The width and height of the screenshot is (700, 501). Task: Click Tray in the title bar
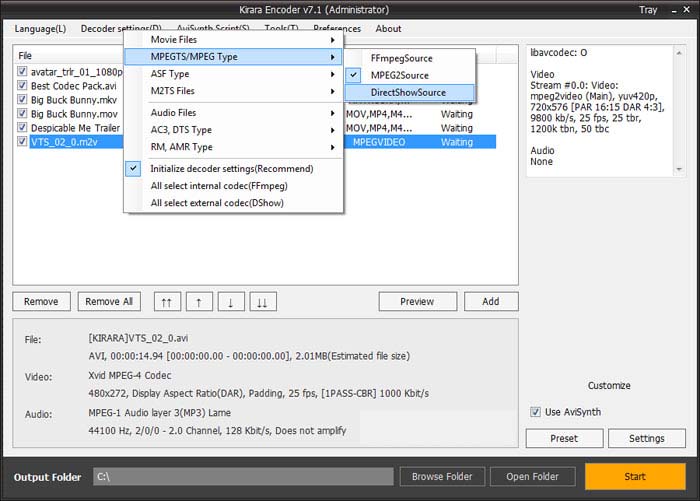point(648,9)
